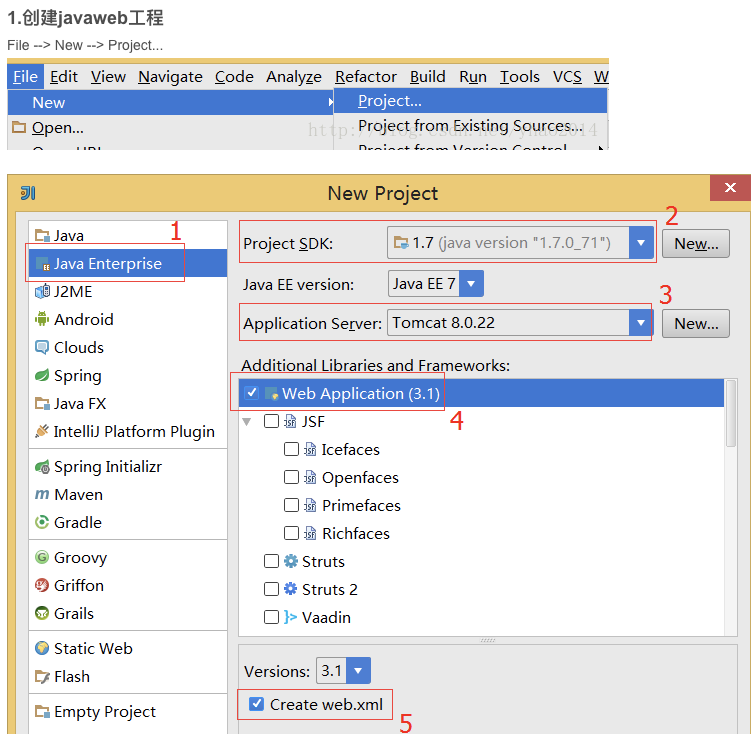Click the Spring Initializr icon
The width and height of the screenshot is (751, 734).
click(x=42, y=466)
